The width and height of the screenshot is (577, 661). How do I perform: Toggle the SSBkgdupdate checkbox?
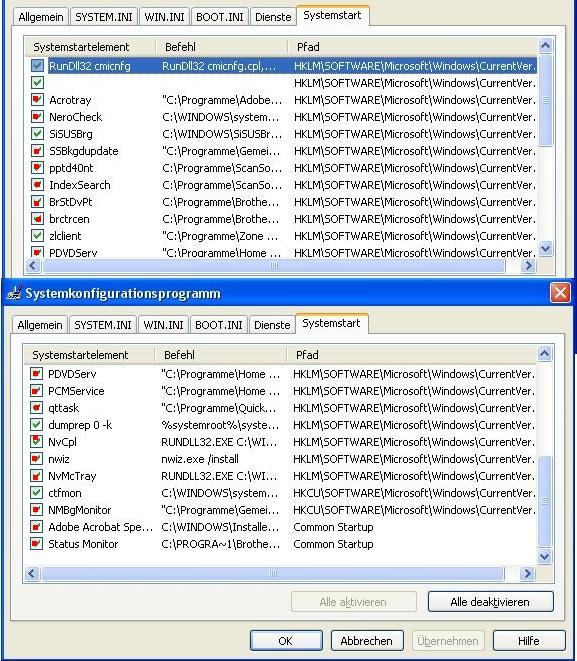click(37, 151)
